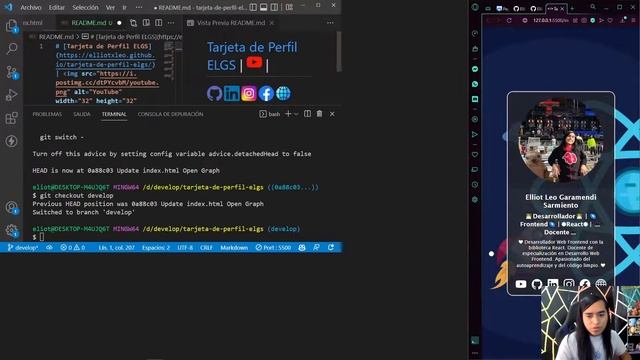Viewport: 640px width, 360px height.
Task: Open the LinkedIn icon in README preview
Action: pos(231,93)
